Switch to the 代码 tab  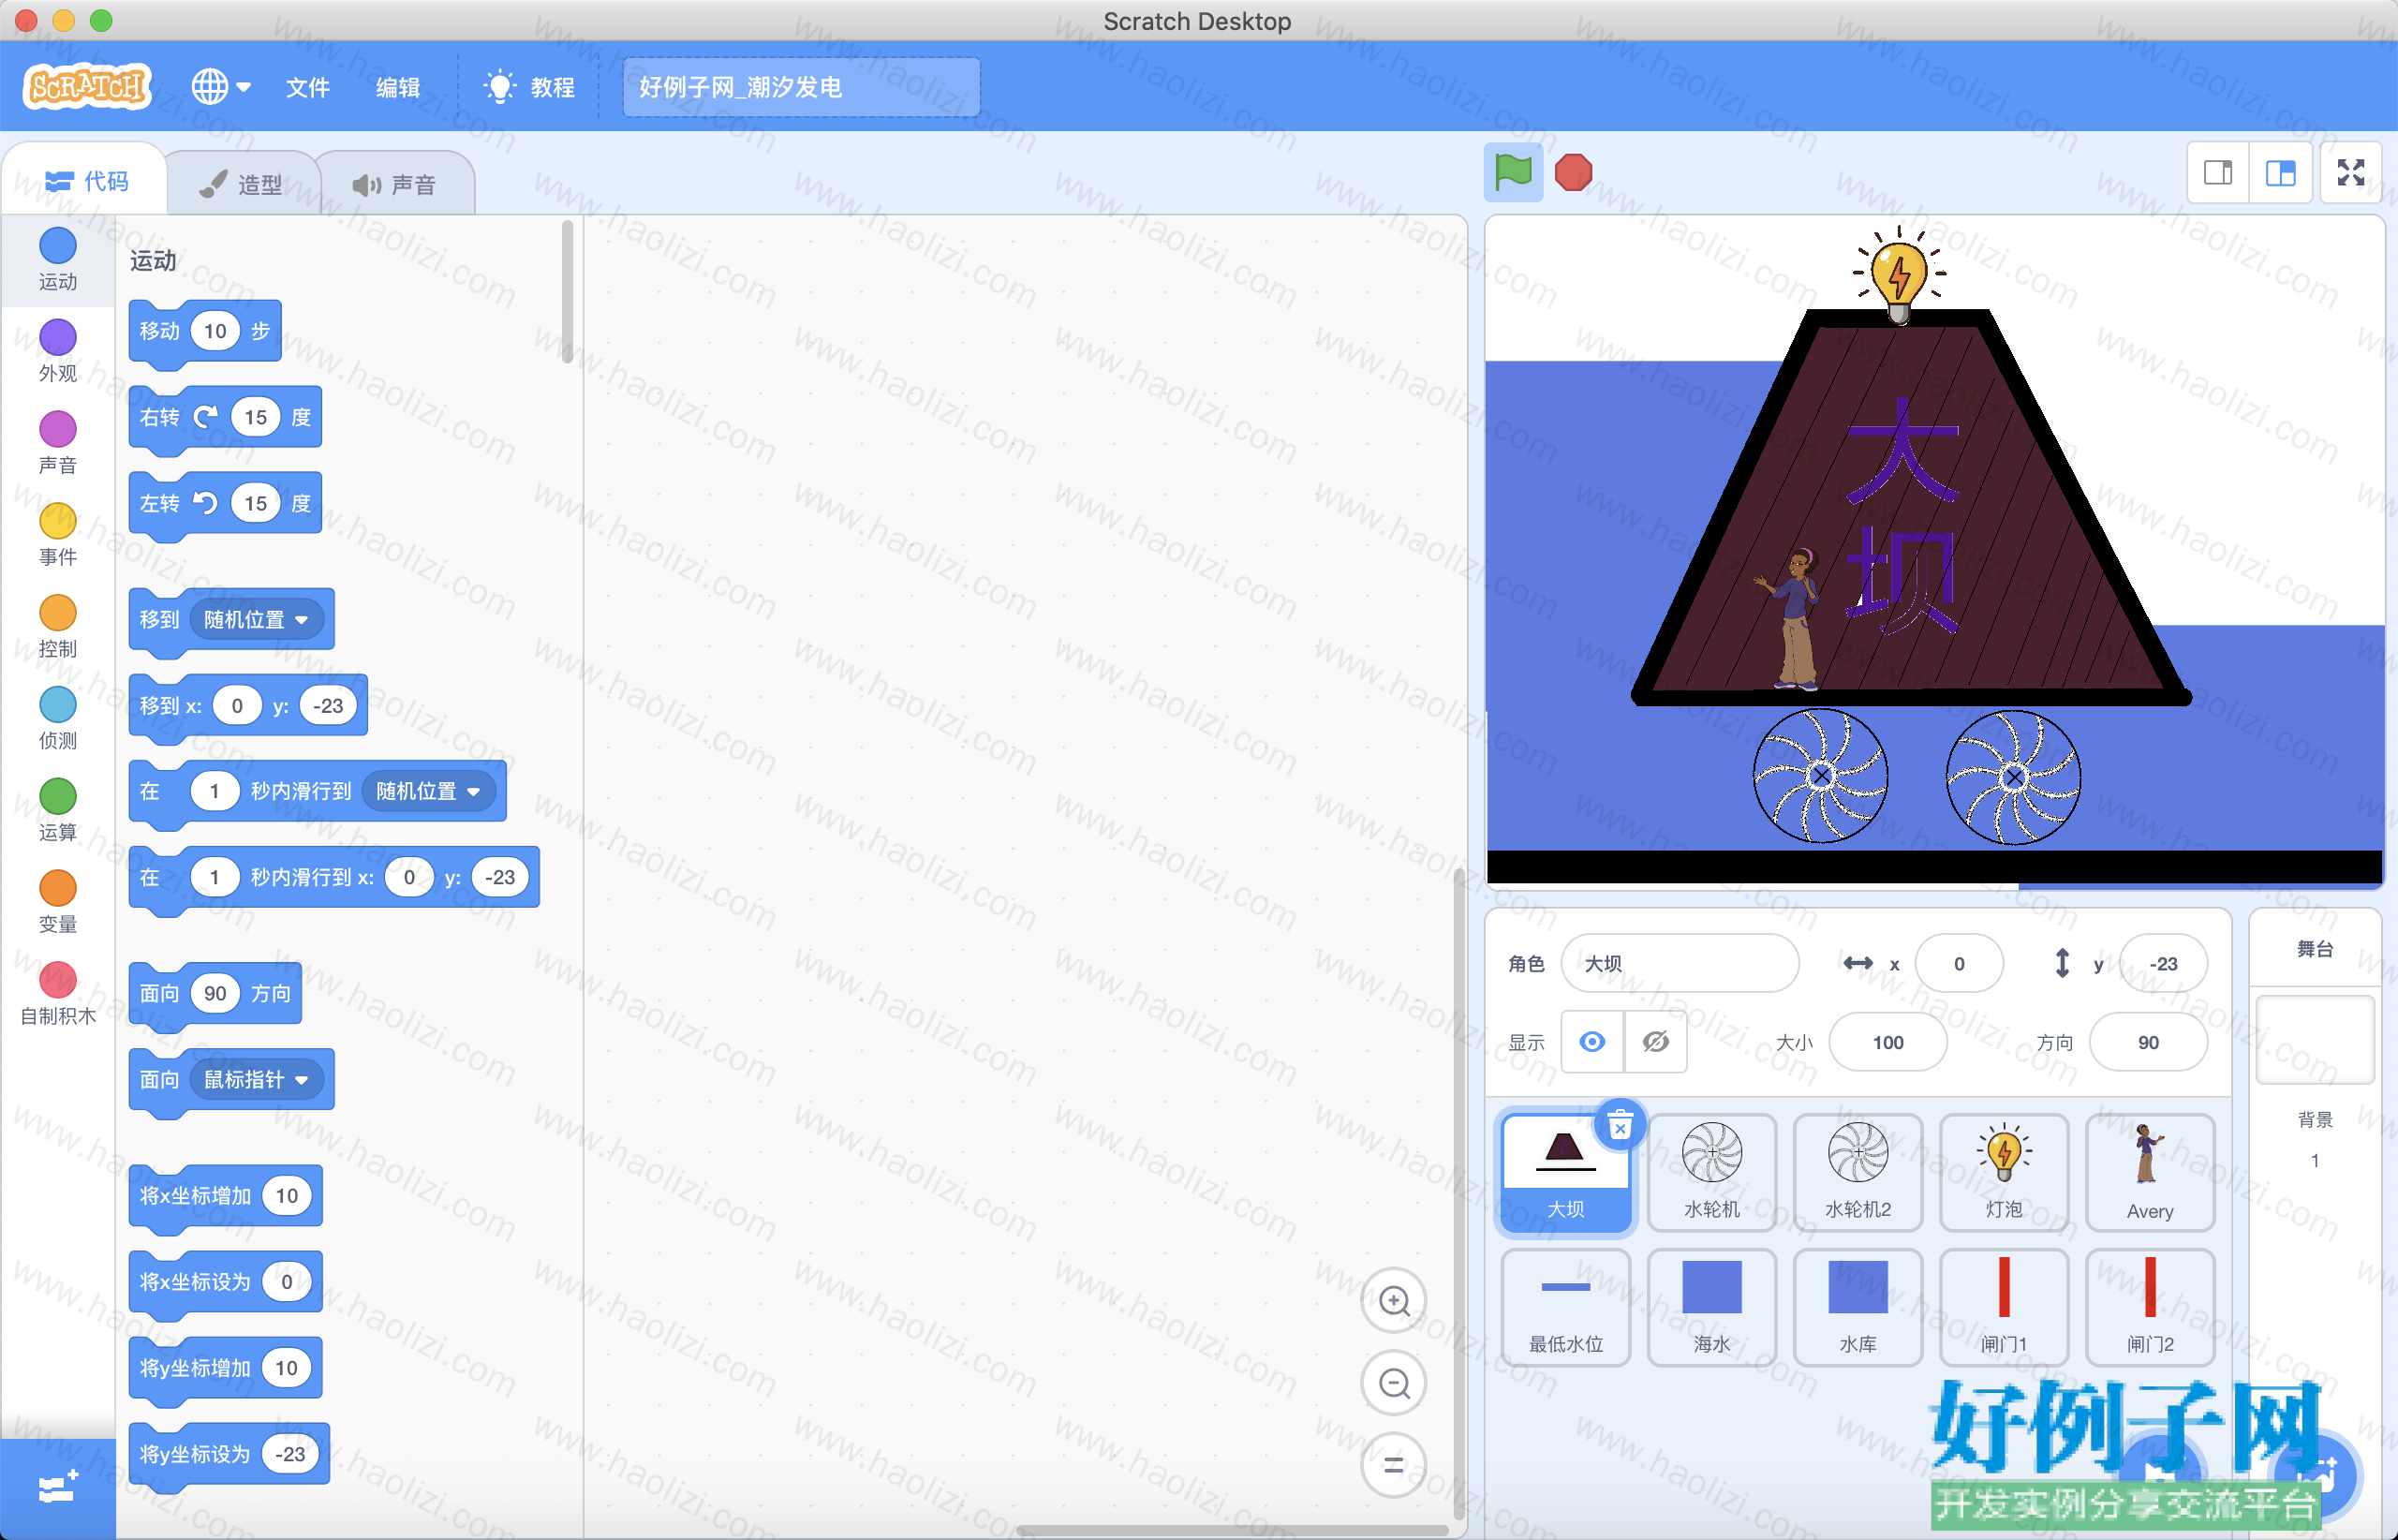[86, 181]
